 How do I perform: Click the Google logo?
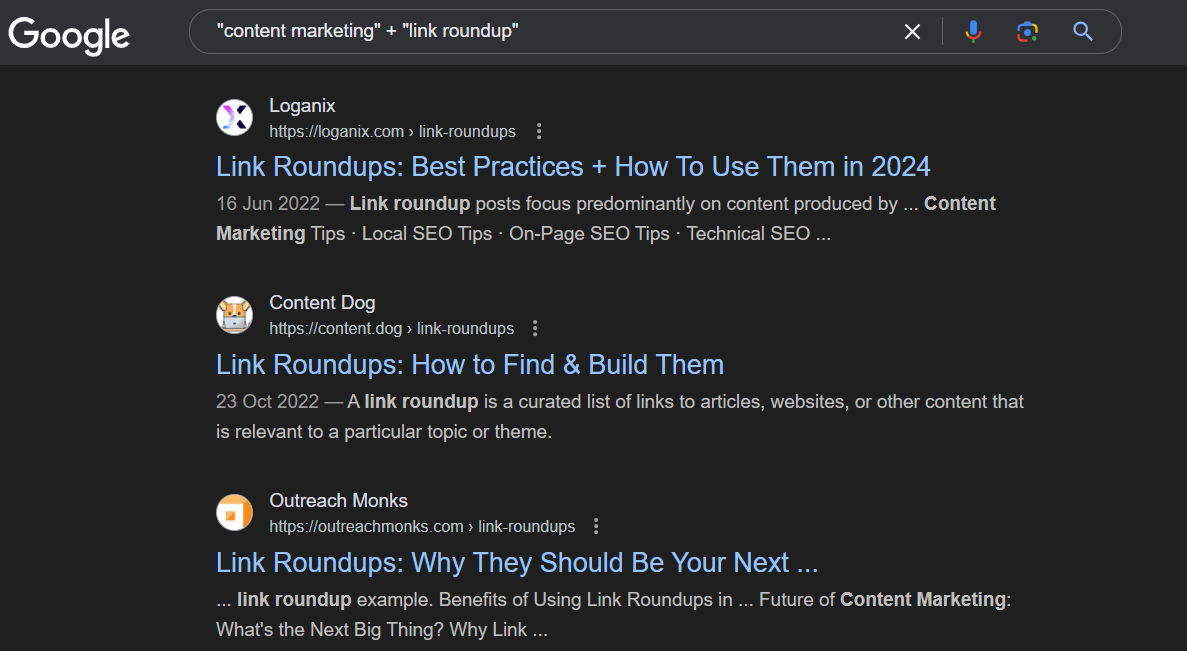pos(69,35)
